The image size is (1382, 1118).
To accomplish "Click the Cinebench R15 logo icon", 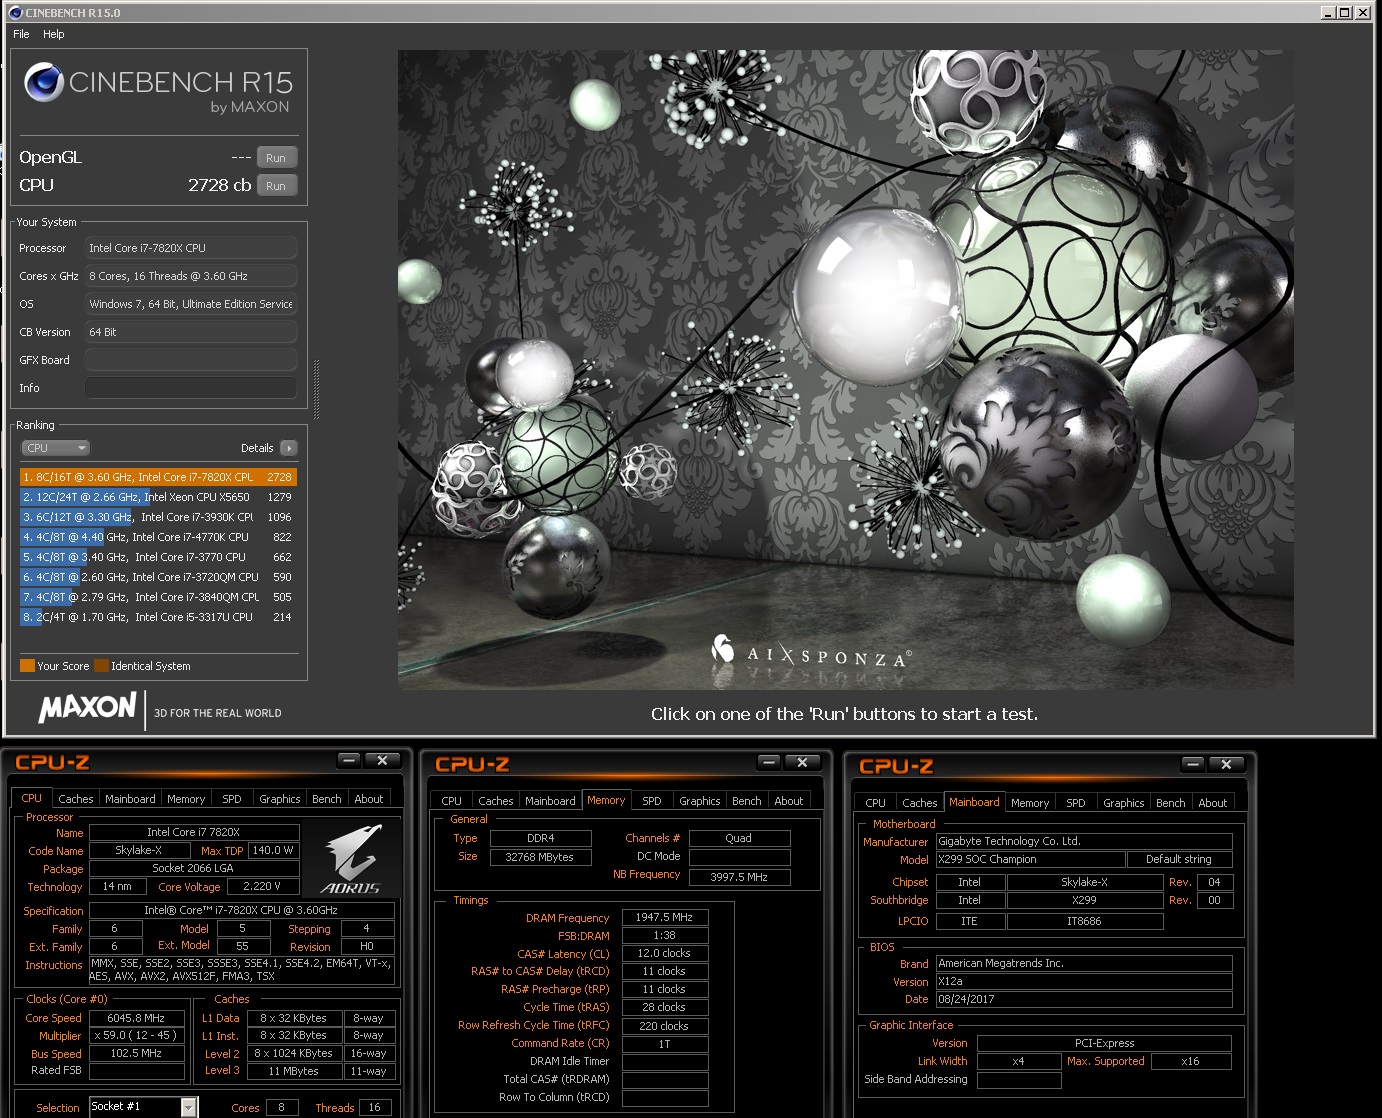I will point(44,83).
